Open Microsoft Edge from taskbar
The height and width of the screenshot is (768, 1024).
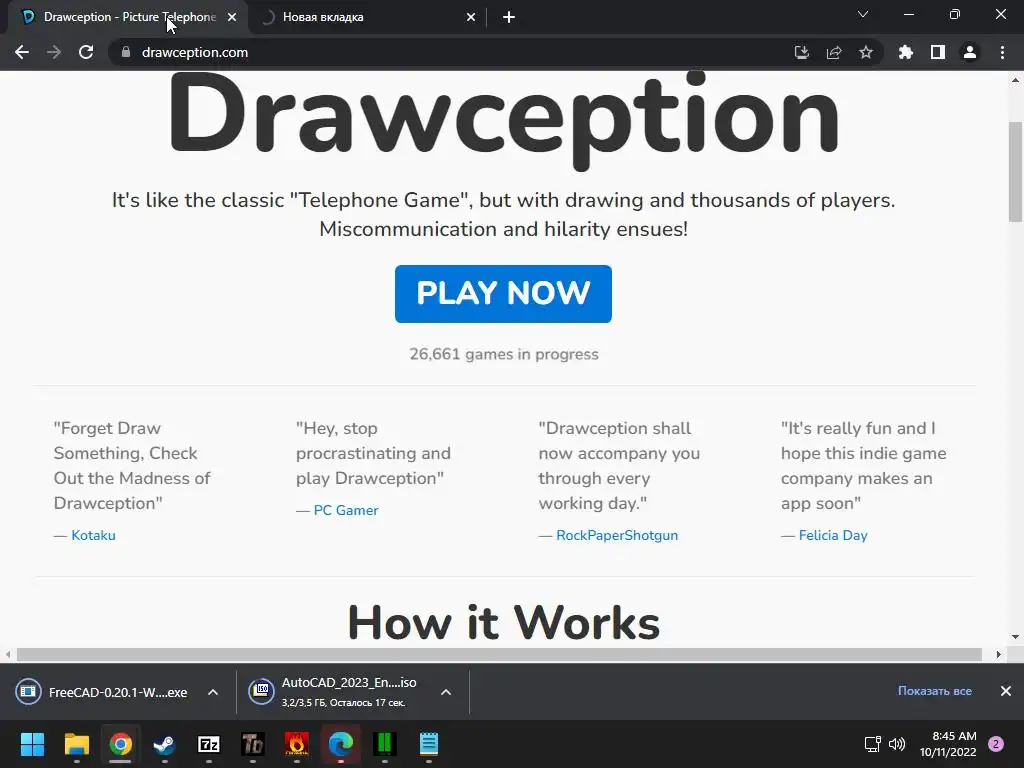point(340,744)
